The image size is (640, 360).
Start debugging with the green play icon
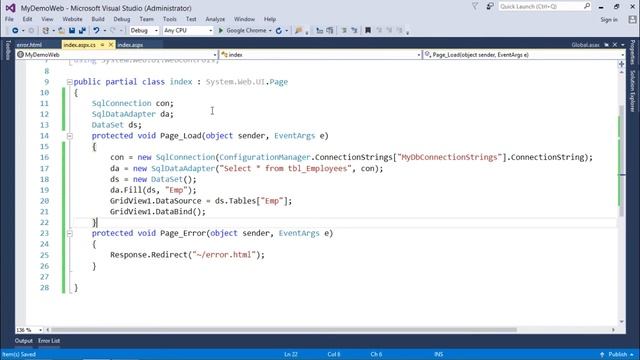click(221, 31)
